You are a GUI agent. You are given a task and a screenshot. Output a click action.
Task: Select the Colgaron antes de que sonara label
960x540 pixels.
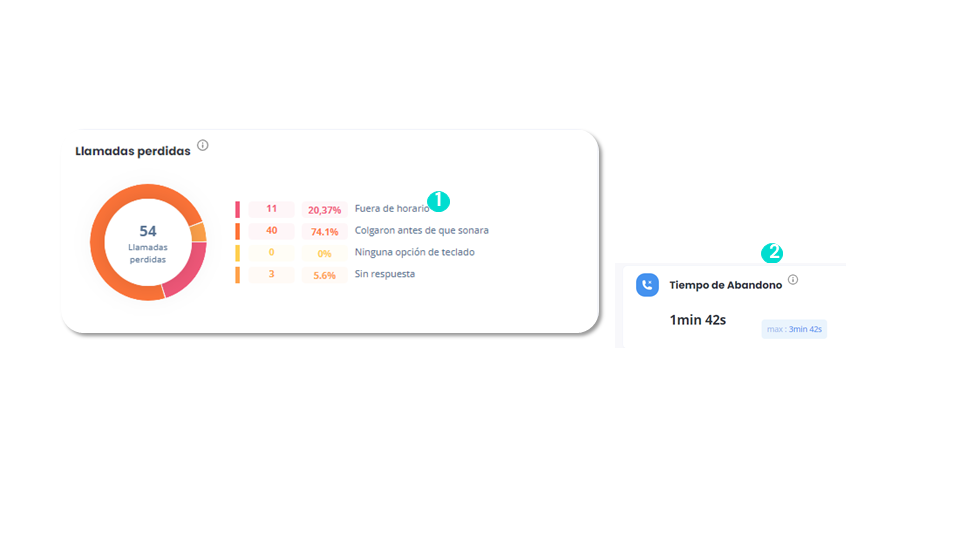point(422,230)
